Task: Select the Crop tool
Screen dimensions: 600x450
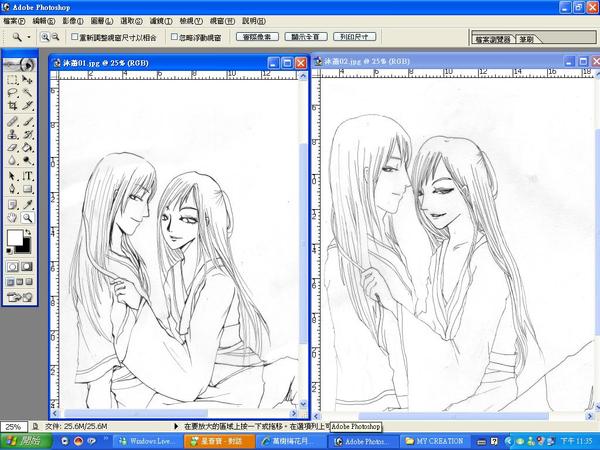Action: coord(12,105)
